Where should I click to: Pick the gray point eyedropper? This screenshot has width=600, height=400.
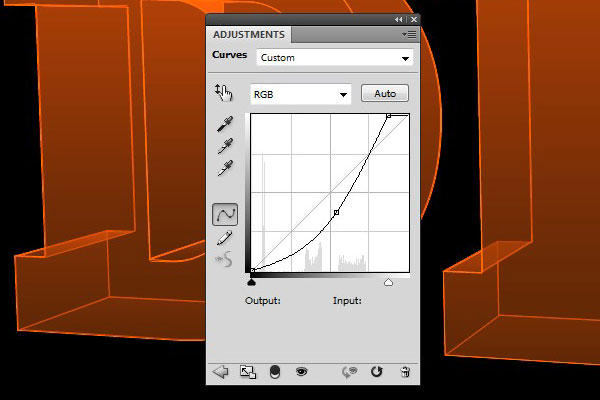point(224,146)
